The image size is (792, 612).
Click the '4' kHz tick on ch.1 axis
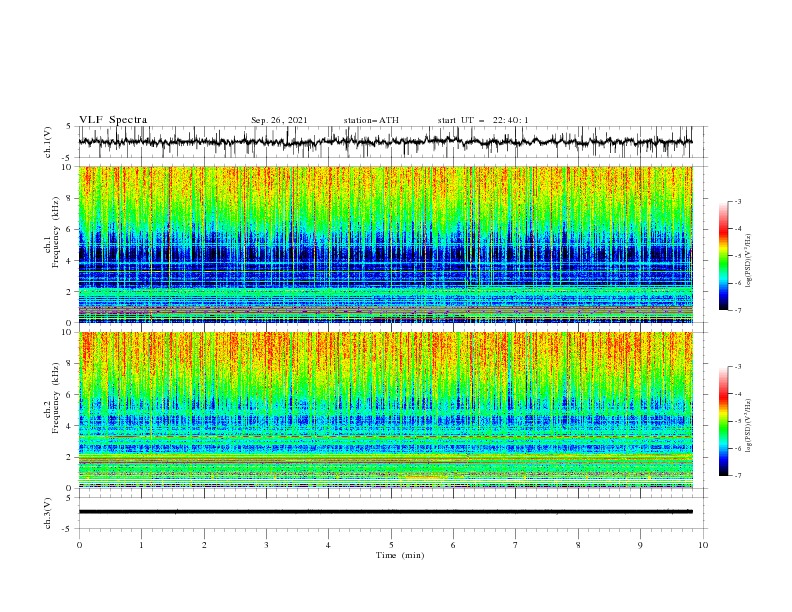tap(71, 261)
